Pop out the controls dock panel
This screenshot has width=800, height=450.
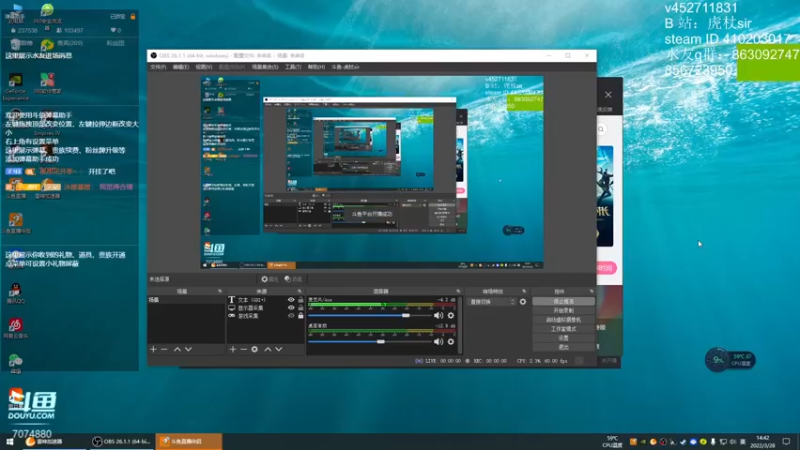click(591, 291)
